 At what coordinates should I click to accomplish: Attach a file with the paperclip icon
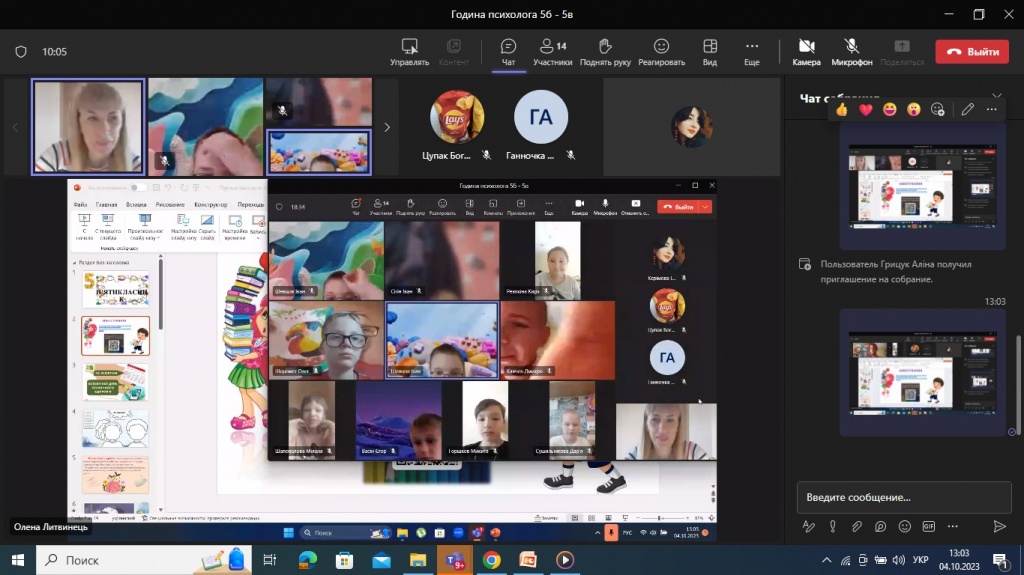(857, 526)
